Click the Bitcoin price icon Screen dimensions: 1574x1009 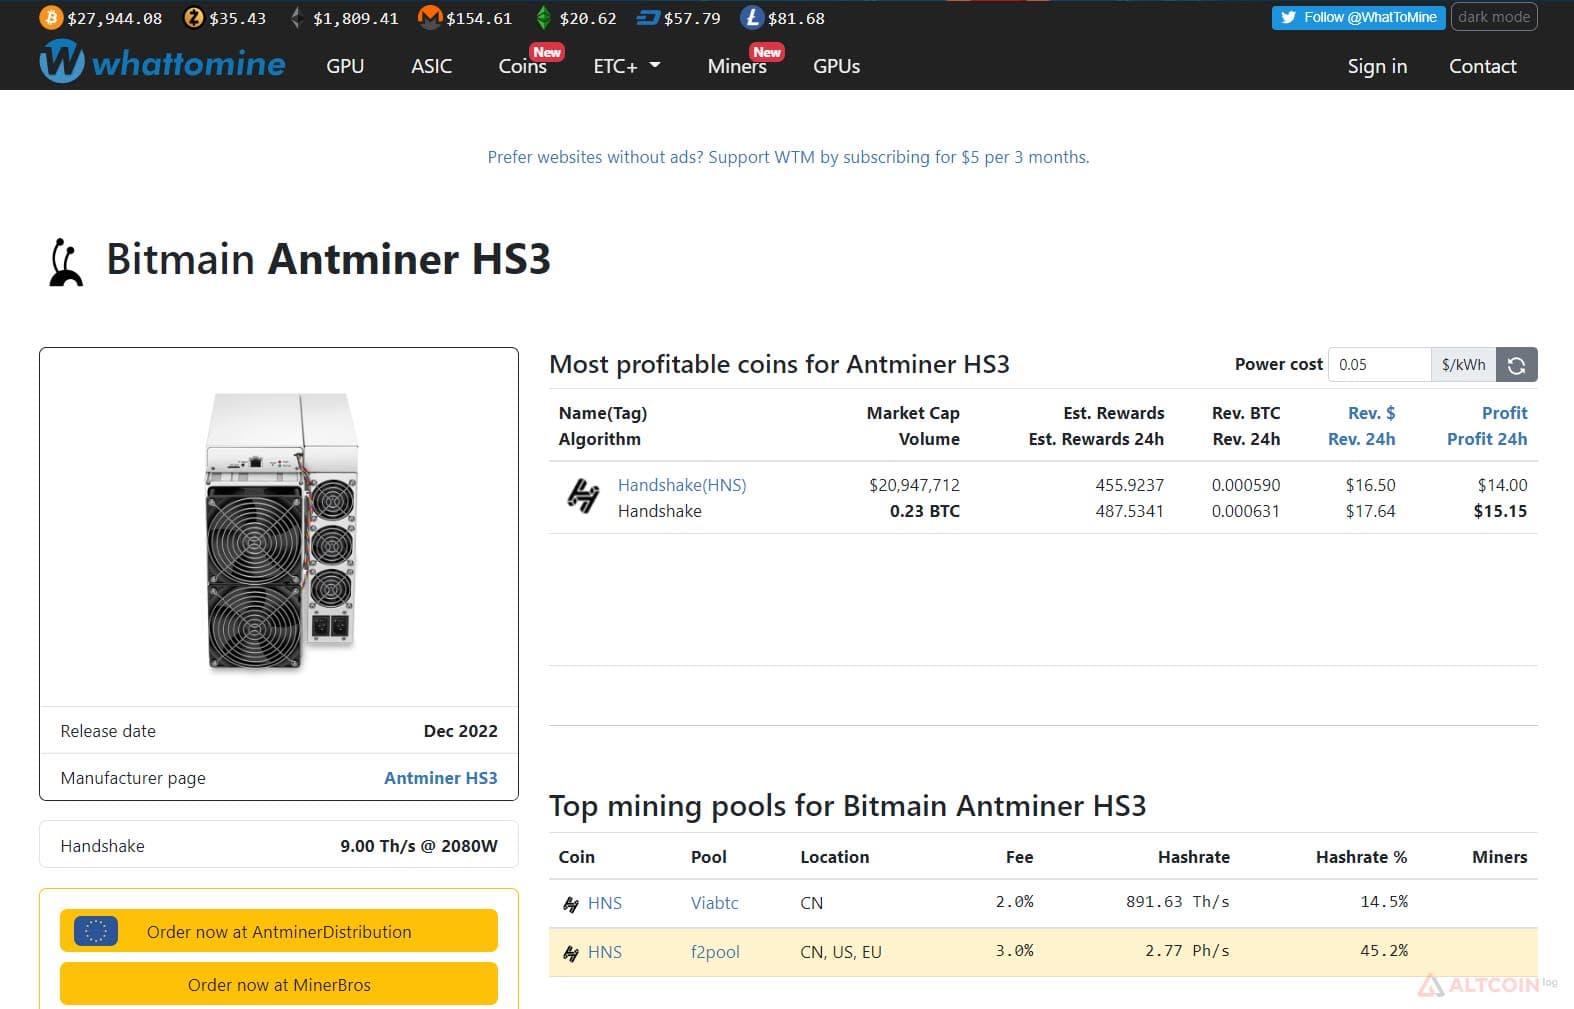click(x=50, y=17)
